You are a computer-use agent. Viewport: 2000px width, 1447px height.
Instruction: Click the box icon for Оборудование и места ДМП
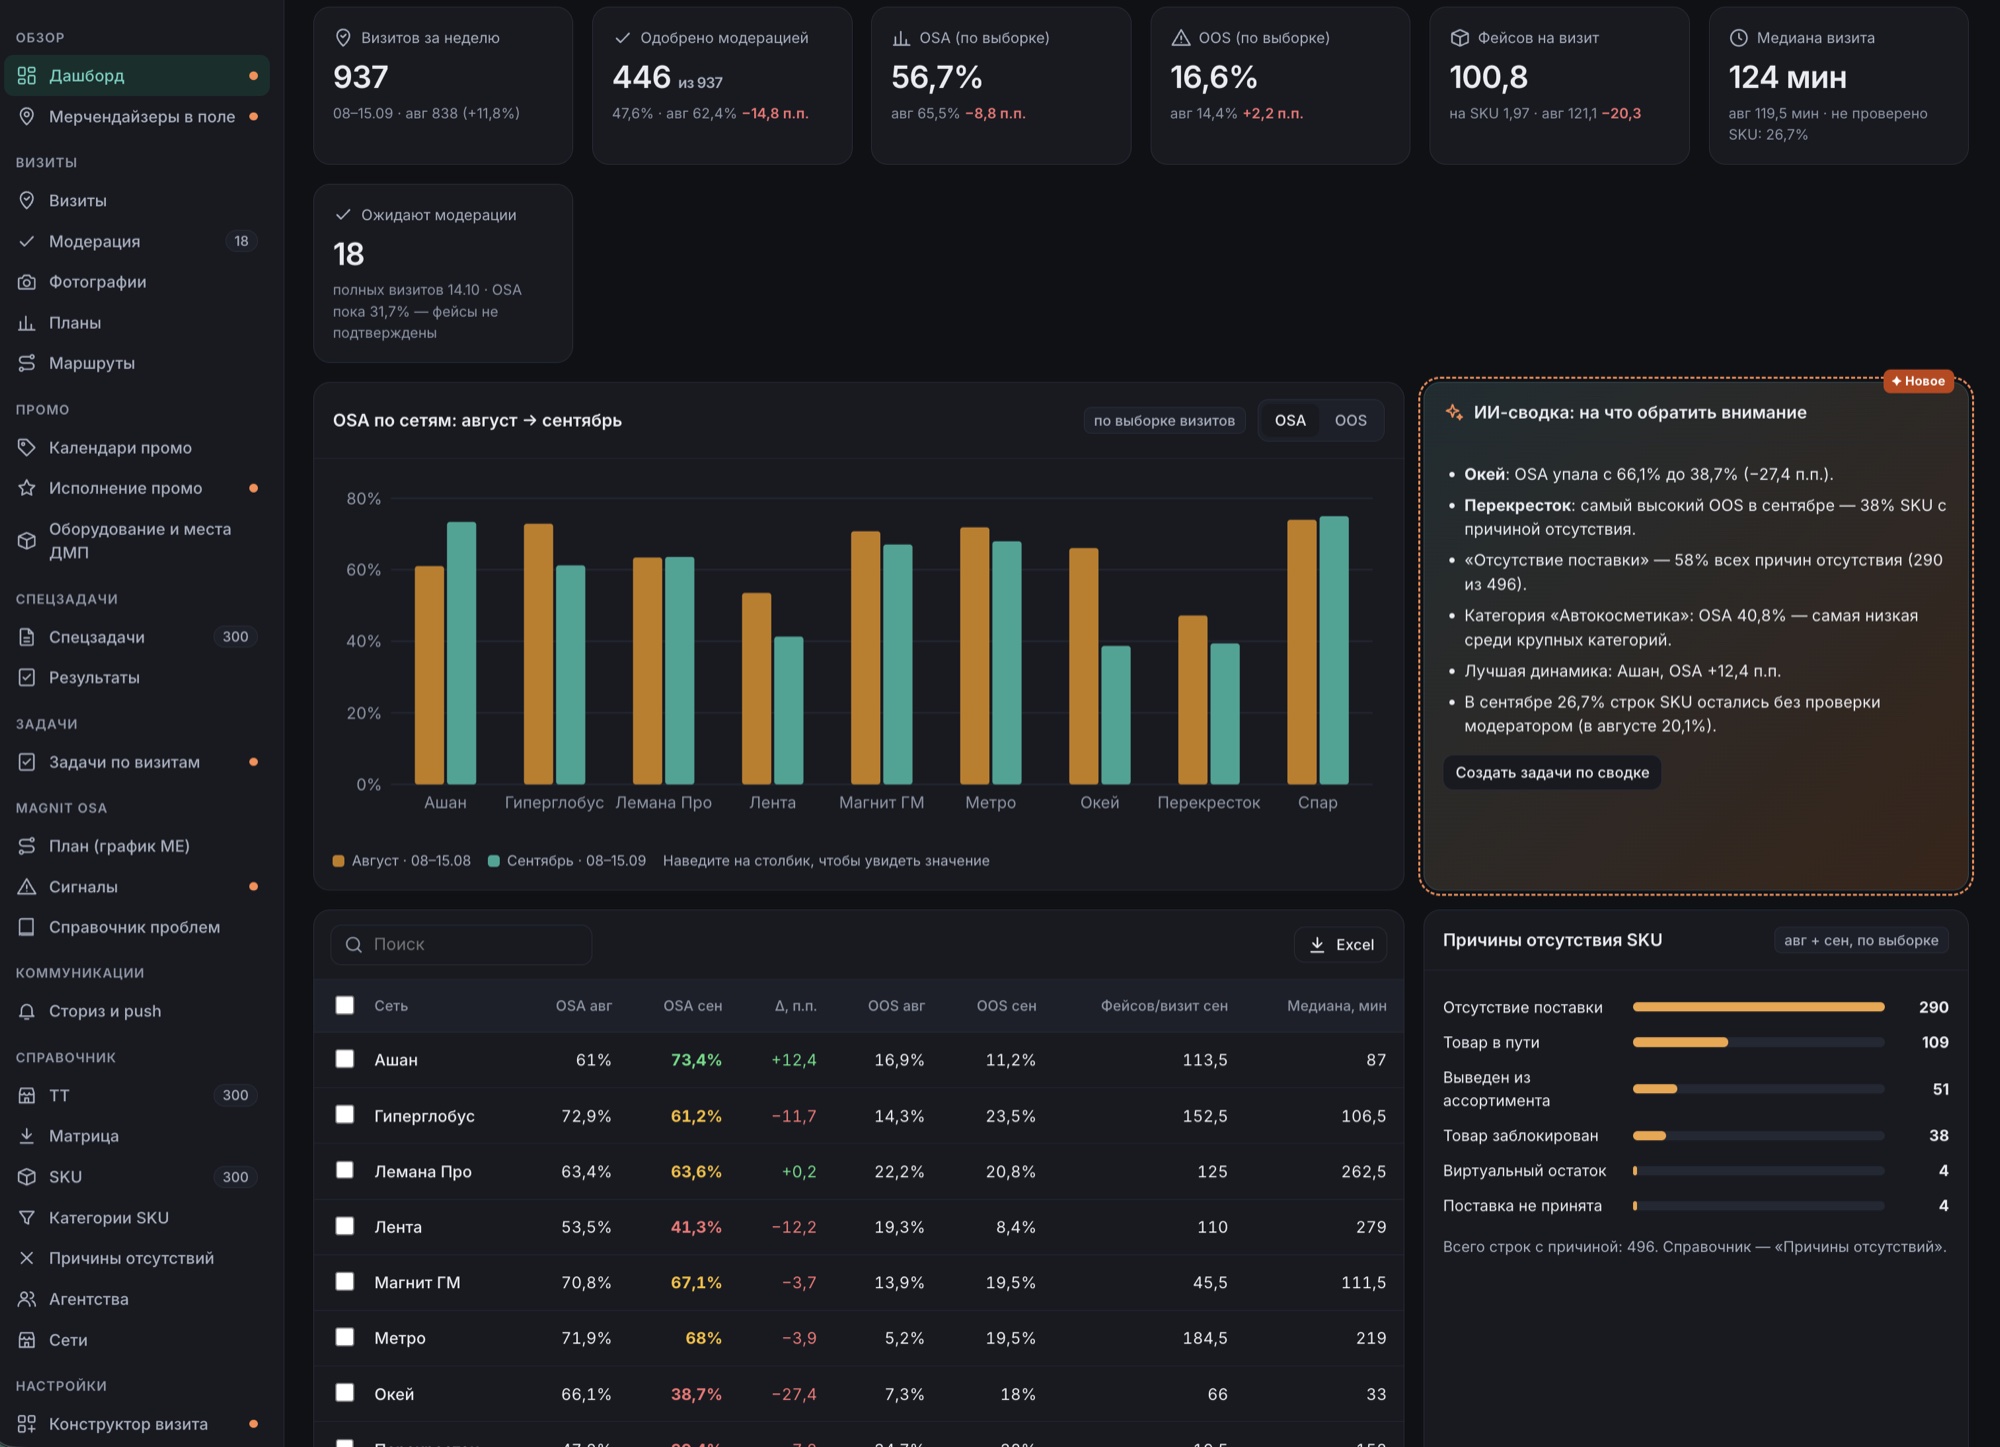(x=27, y=540)
